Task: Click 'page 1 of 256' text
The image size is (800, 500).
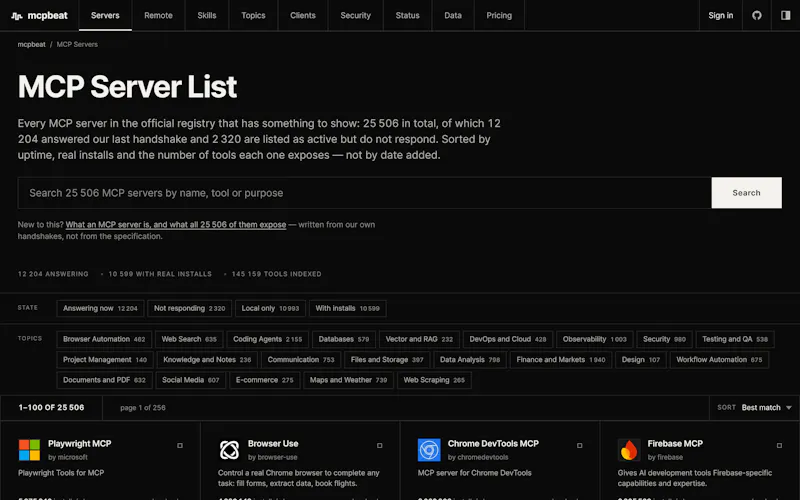Action: (143, 408)
